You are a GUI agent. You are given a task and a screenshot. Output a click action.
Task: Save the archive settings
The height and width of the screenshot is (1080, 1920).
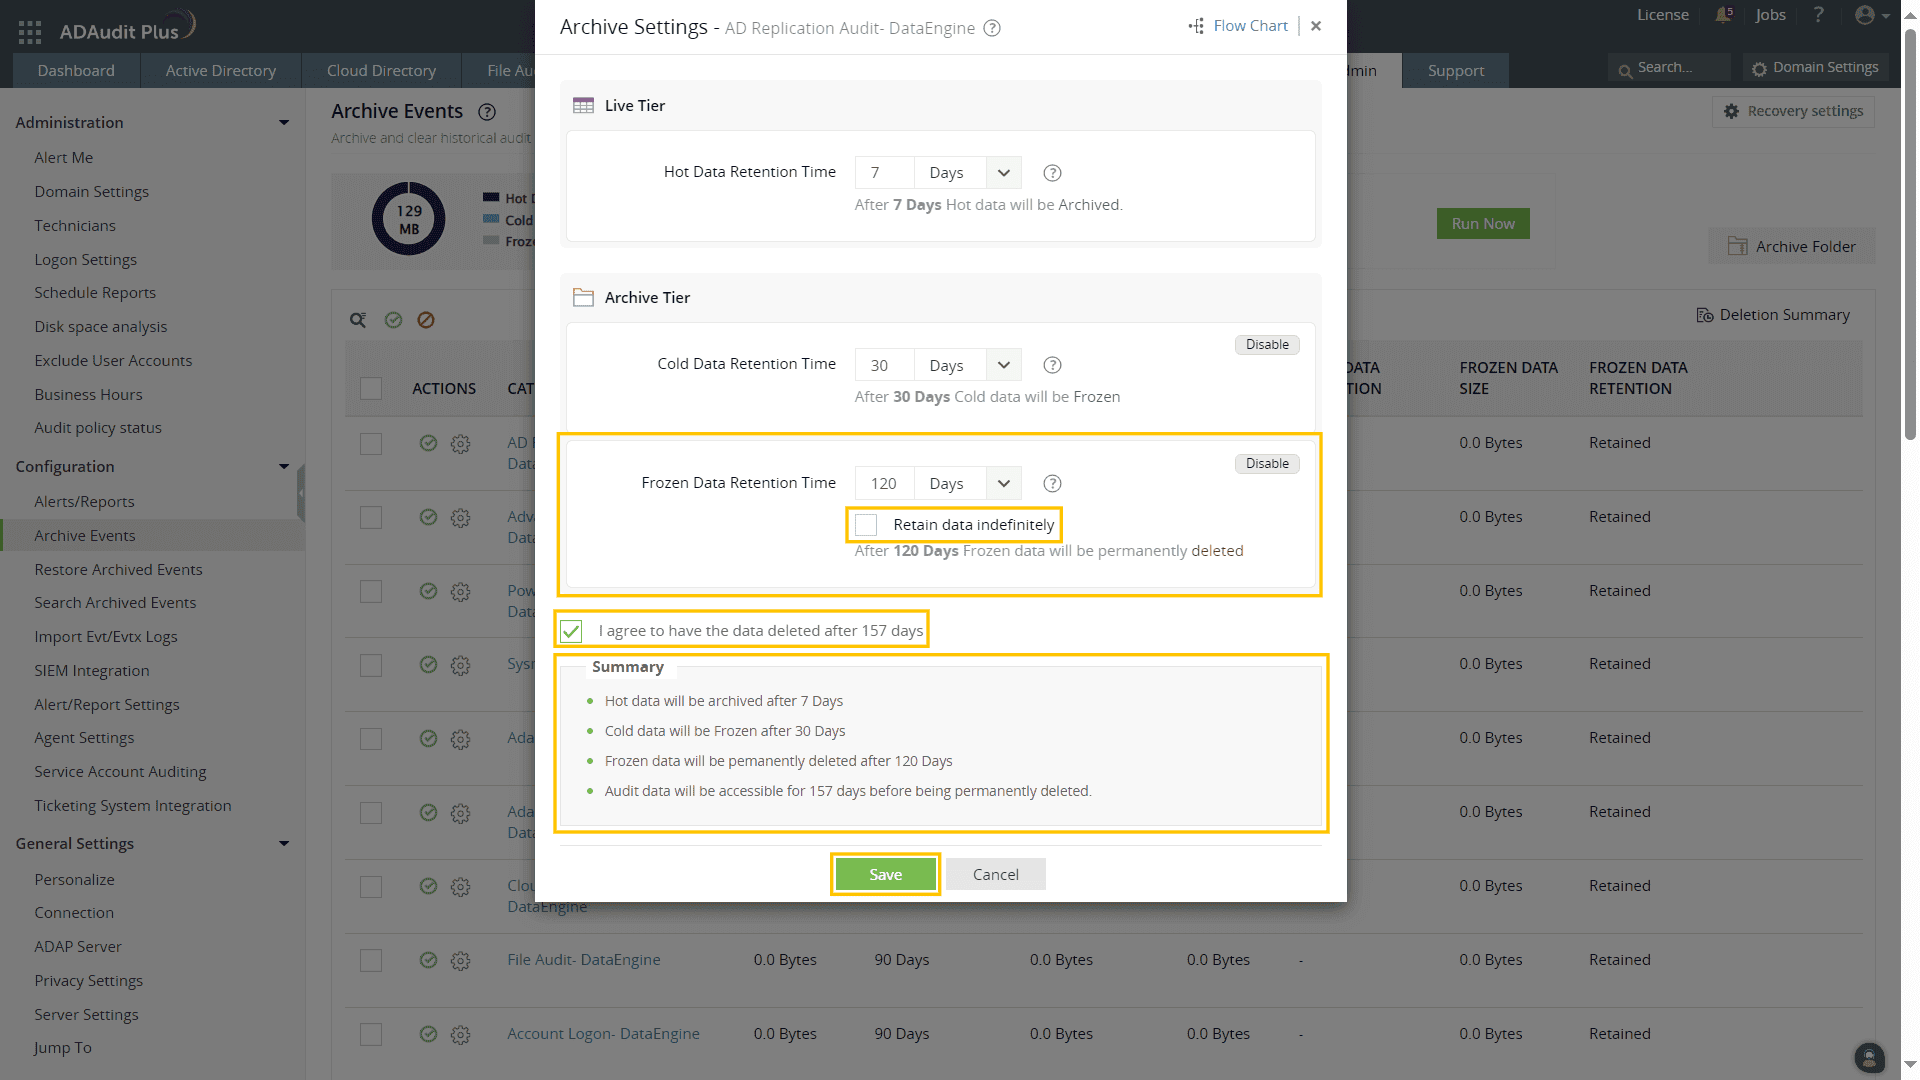click(x=885, y=875)
